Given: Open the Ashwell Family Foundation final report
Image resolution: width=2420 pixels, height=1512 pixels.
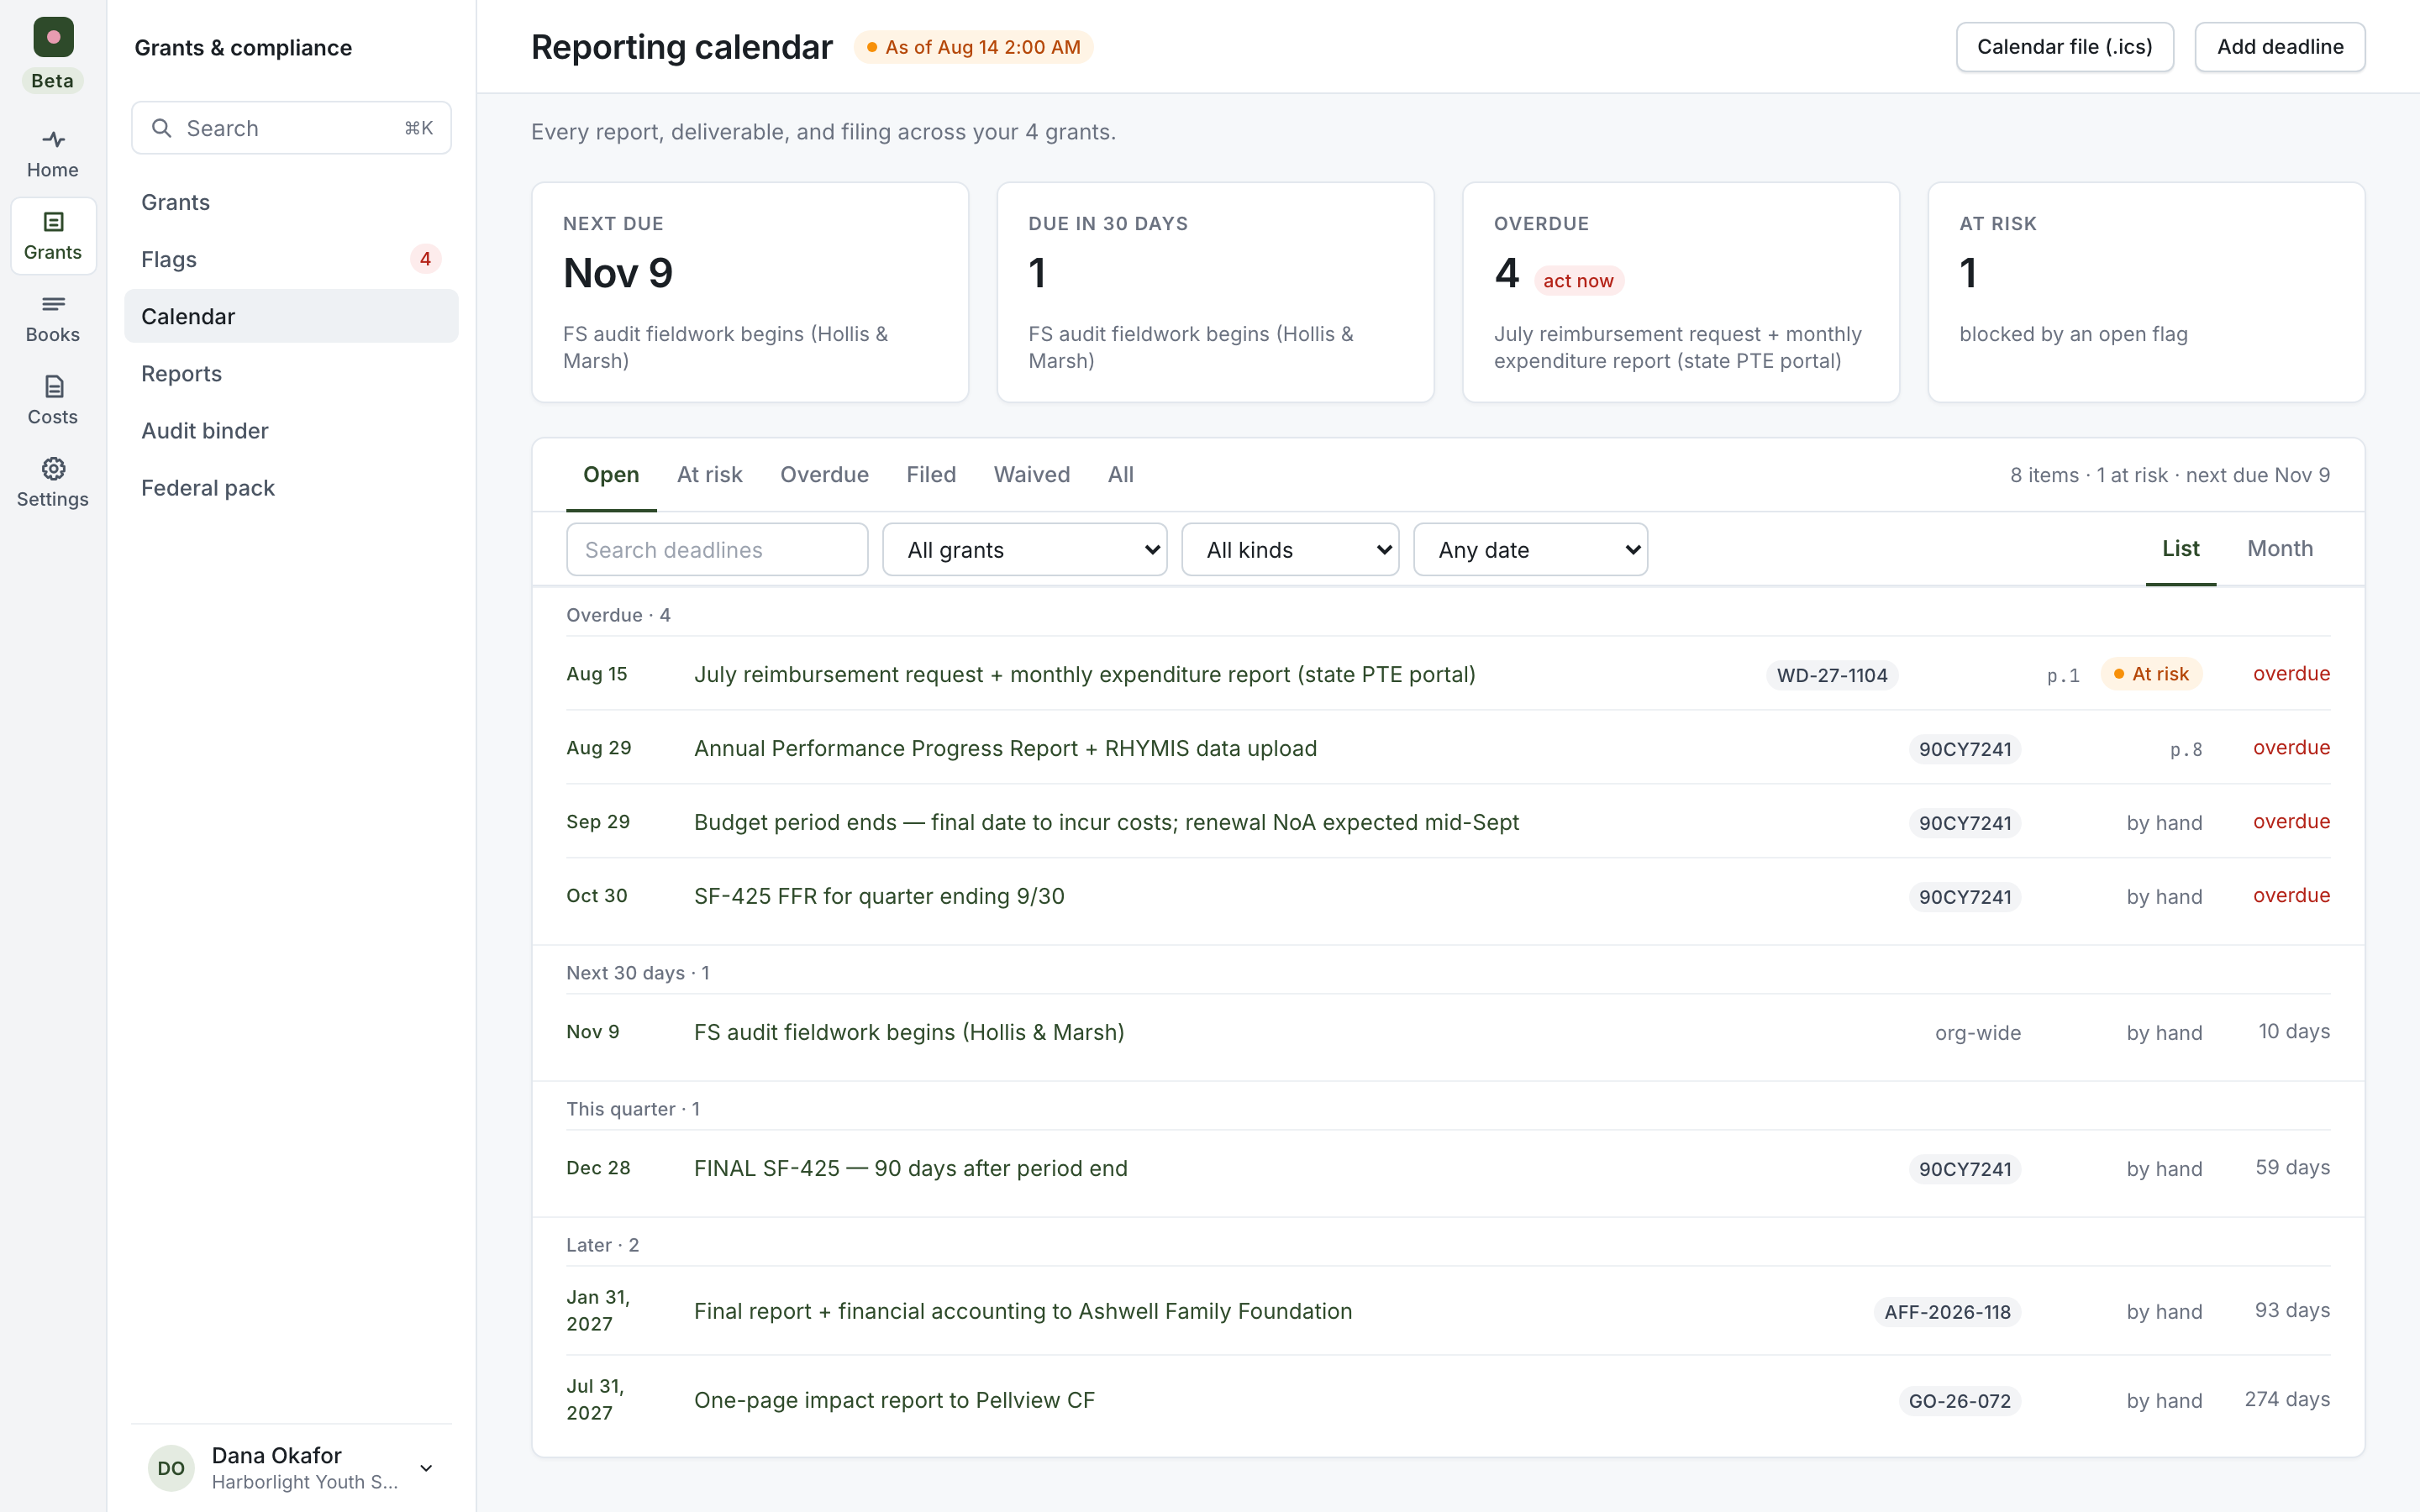Looking at the screenshot, I should point(1448,1311).
